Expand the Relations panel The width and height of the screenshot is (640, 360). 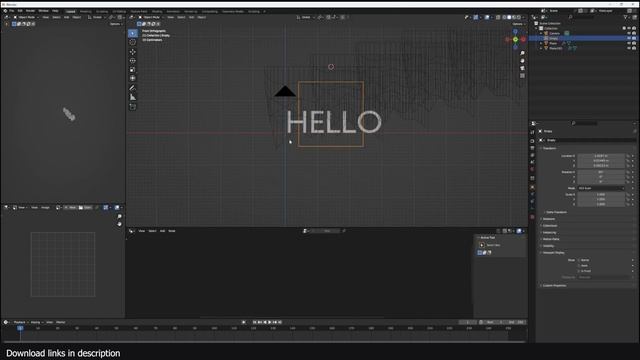click(548, 219)
